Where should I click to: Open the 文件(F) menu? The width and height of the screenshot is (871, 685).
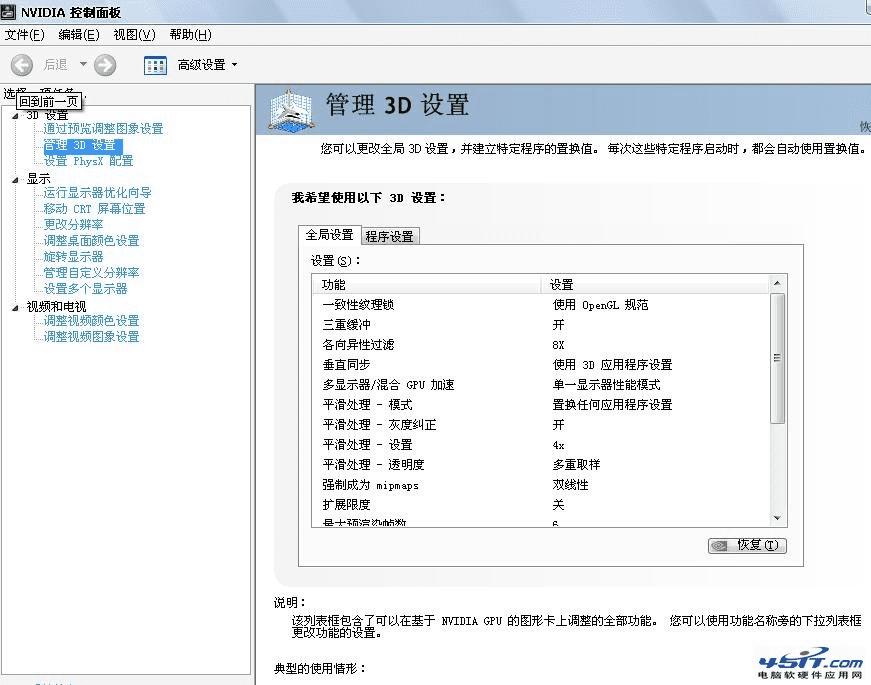coord(24,35)
